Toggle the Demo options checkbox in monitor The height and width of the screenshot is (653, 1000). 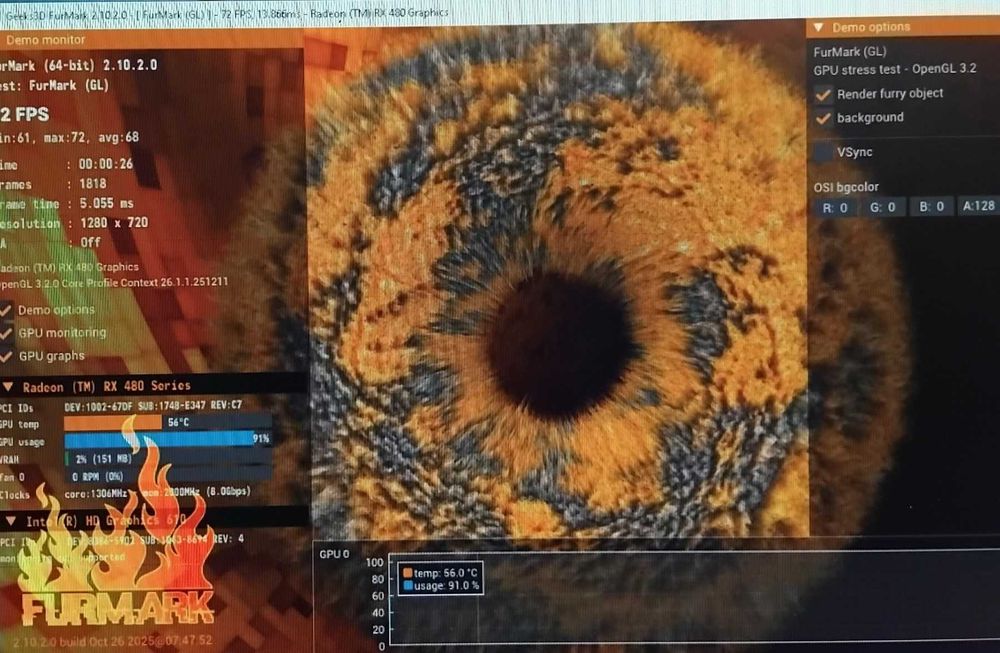(x=6, y=310)
